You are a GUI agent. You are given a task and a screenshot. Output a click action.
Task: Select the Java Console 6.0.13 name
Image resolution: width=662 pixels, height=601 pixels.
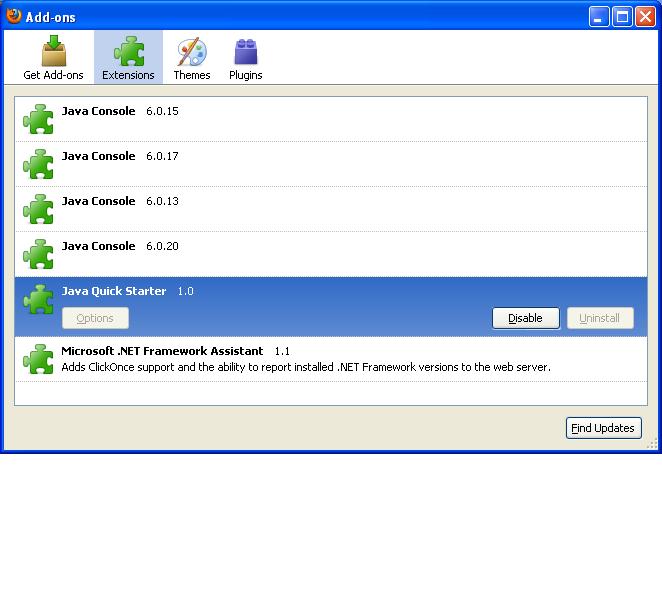pyautogui.click(x=98, y=201)
